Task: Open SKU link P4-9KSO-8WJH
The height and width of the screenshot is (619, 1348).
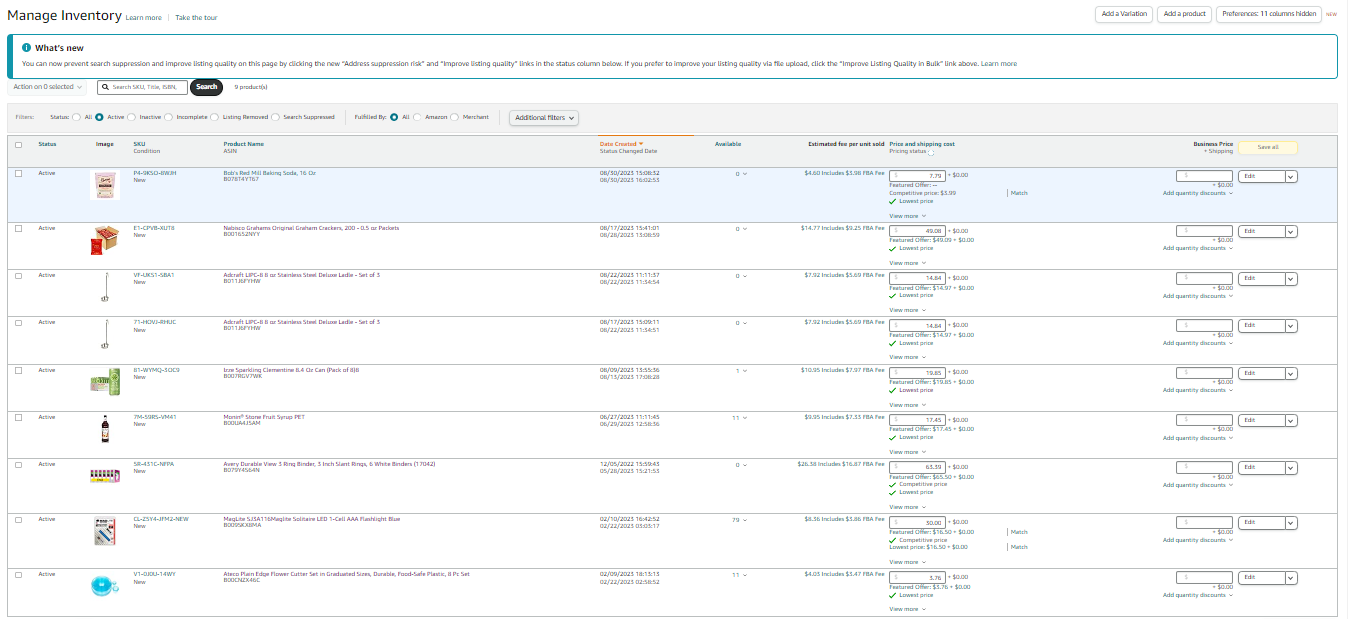Action: pyautogui.click(x=155, y=173)
